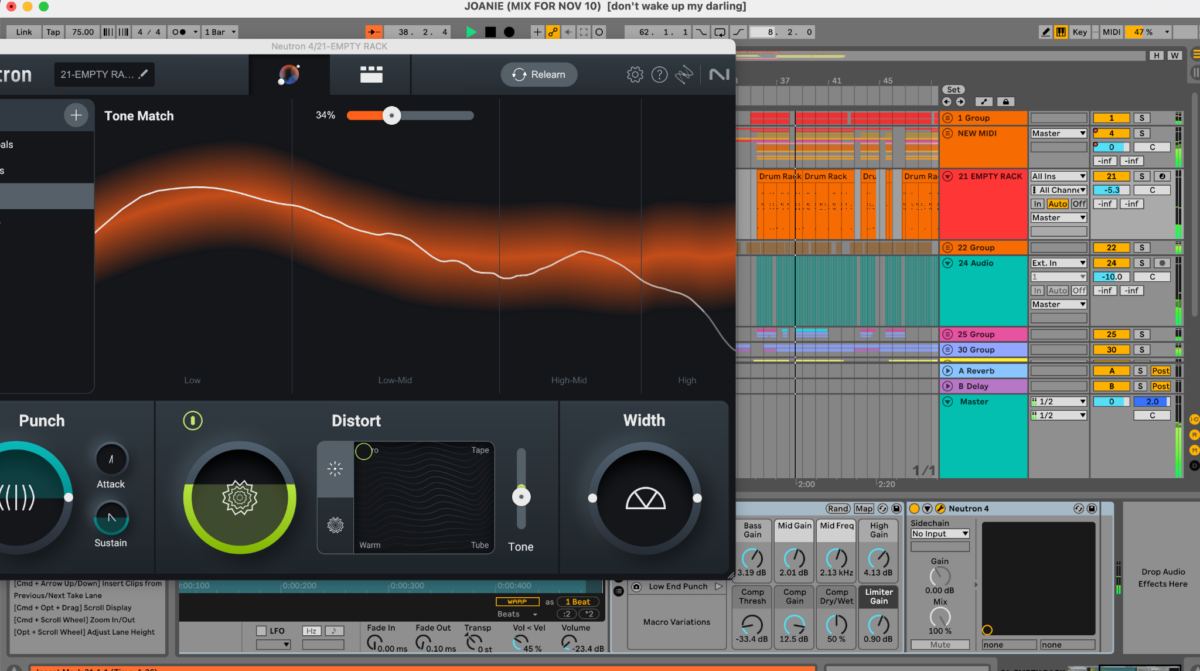
Task: Open Ext. In input dropdown on track 24
Action: (1059, 263)
